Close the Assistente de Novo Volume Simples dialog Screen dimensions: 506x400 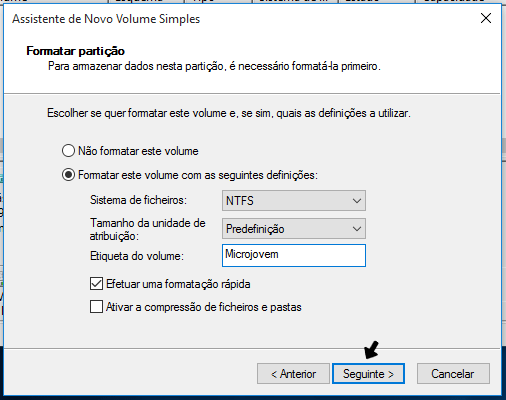click(x=486, y=18)
